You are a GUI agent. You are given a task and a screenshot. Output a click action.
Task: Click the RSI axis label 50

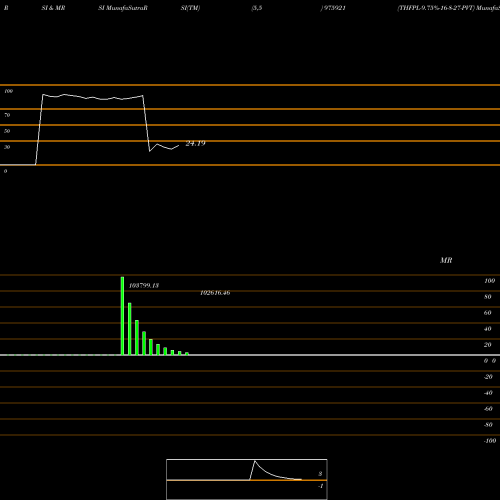pyautogui.click(x=7, y=131)
